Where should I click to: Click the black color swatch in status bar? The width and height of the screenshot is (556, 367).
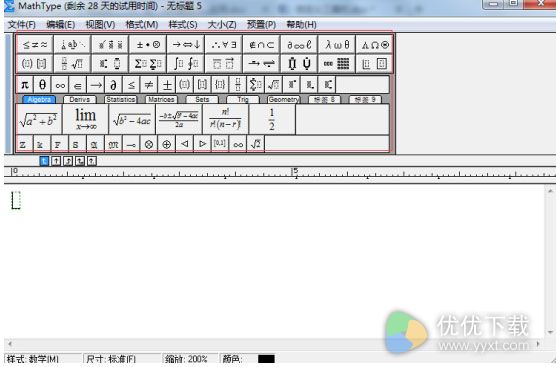(x=266, y=359)
